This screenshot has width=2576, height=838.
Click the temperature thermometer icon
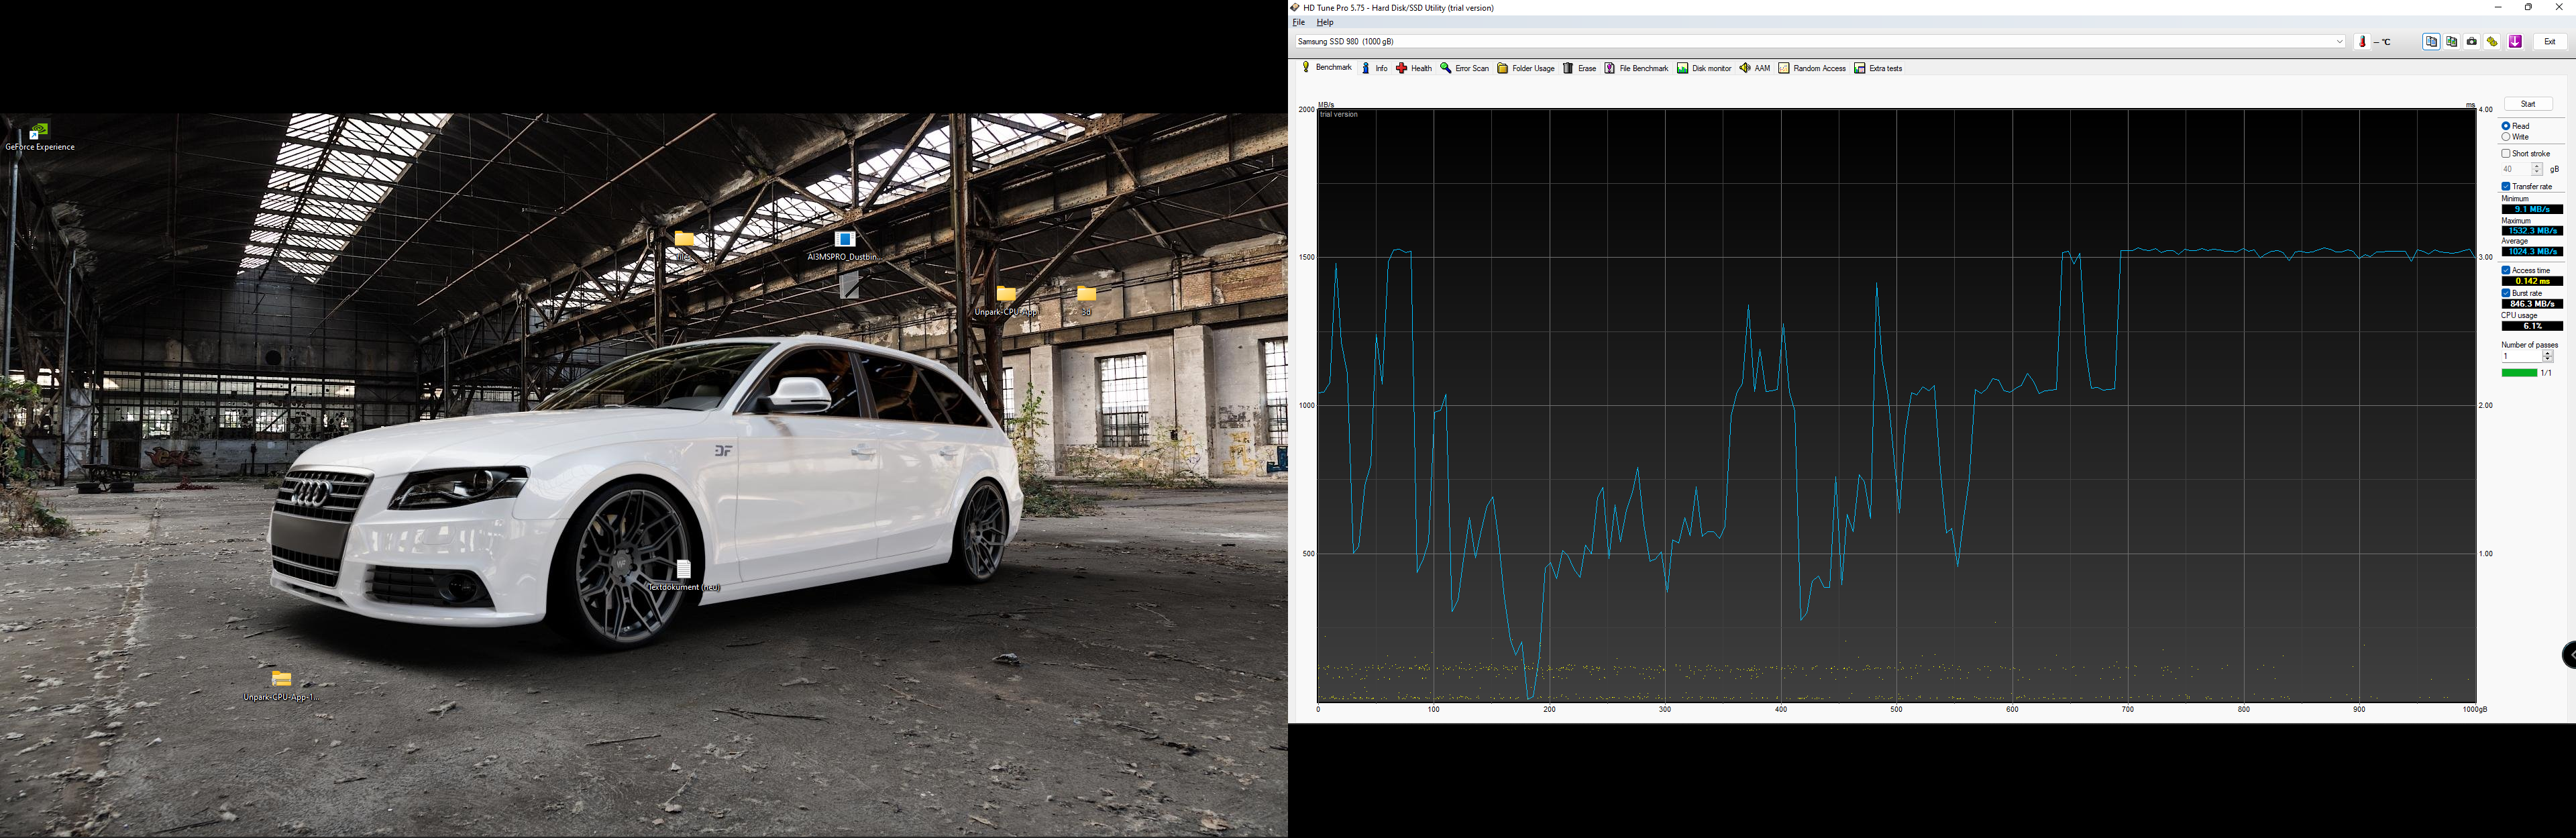pos(2363,42)
